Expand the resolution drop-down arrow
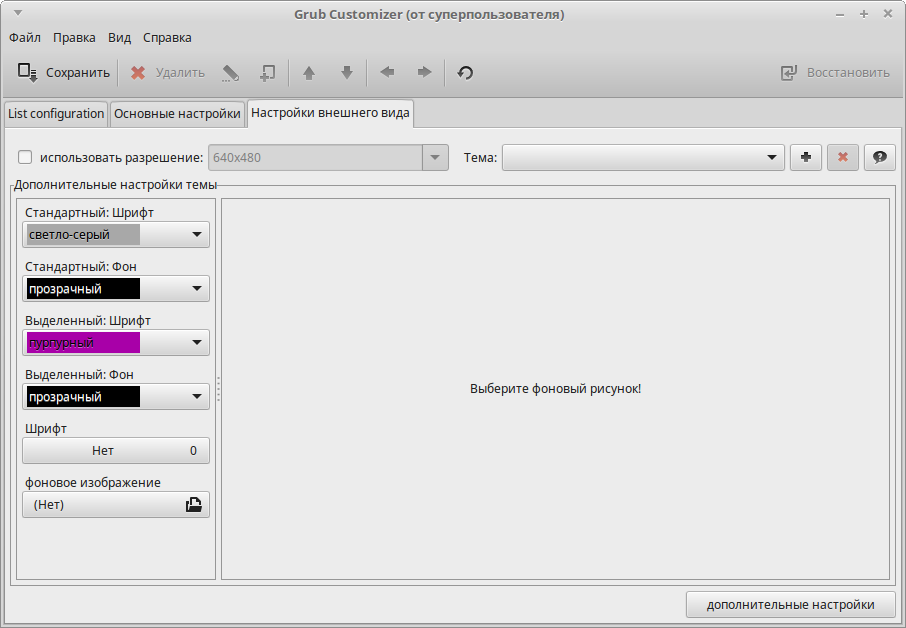 click(436, 158)
